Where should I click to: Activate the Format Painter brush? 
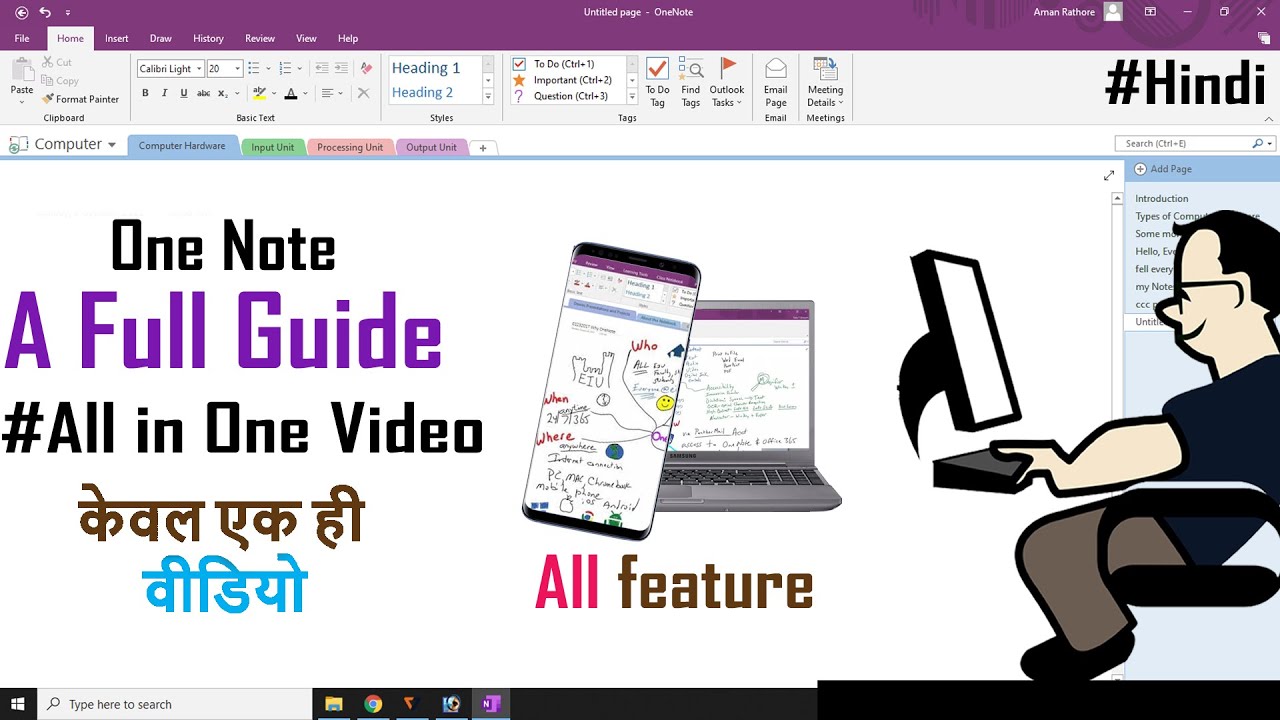point(80,99)
